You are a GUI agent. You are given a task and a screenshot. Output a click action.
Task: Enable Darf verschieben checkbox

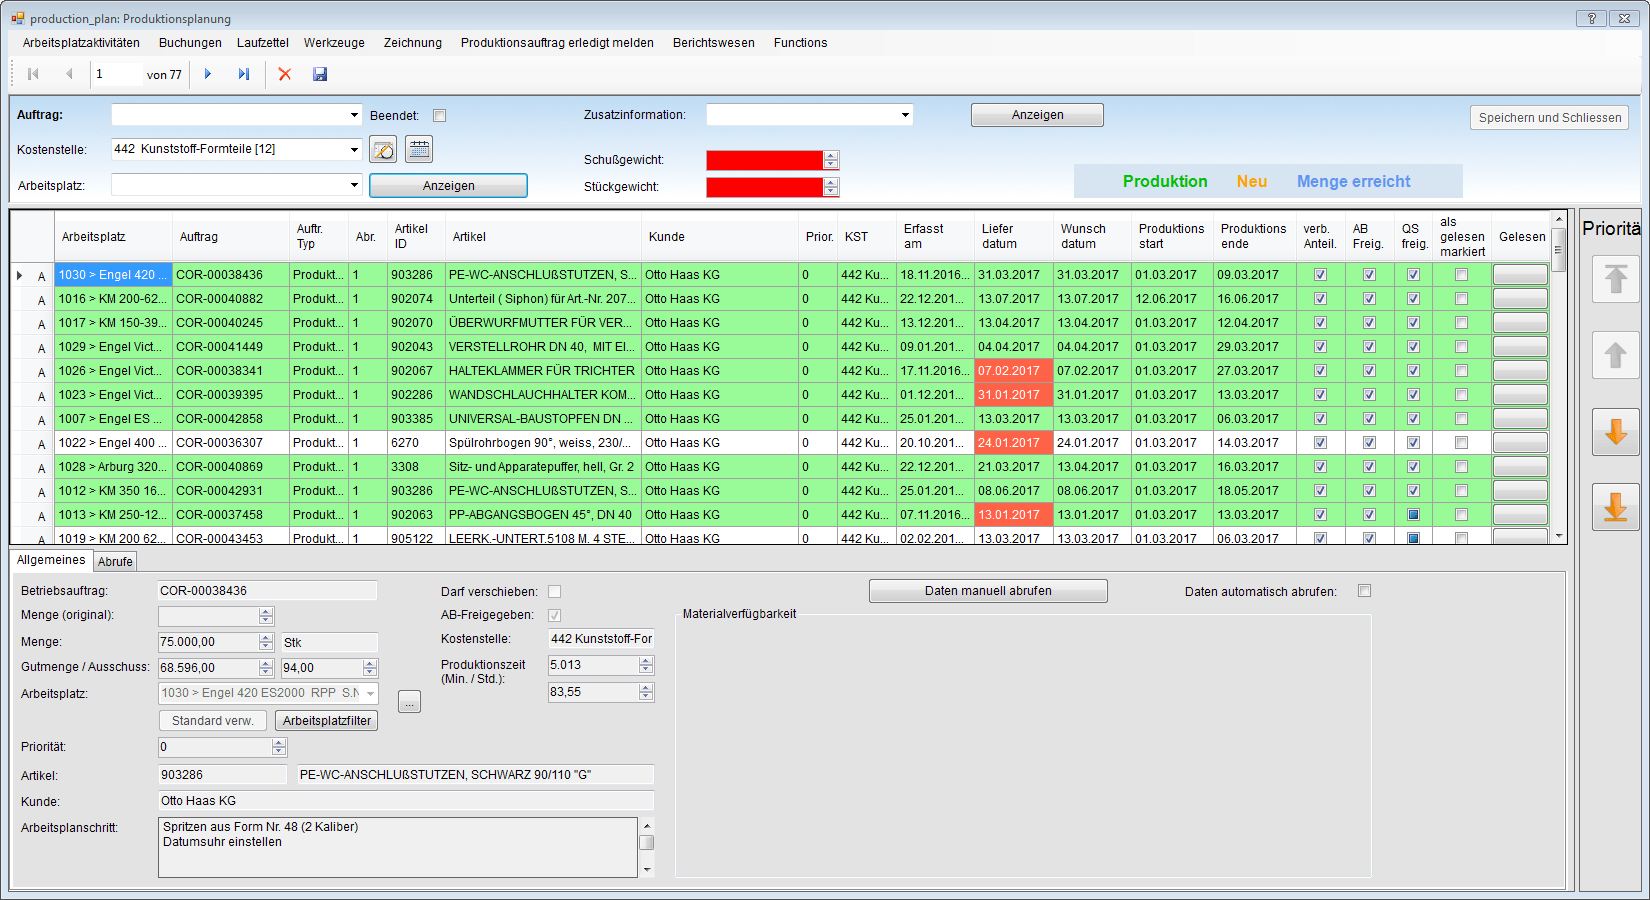[554, 592]
